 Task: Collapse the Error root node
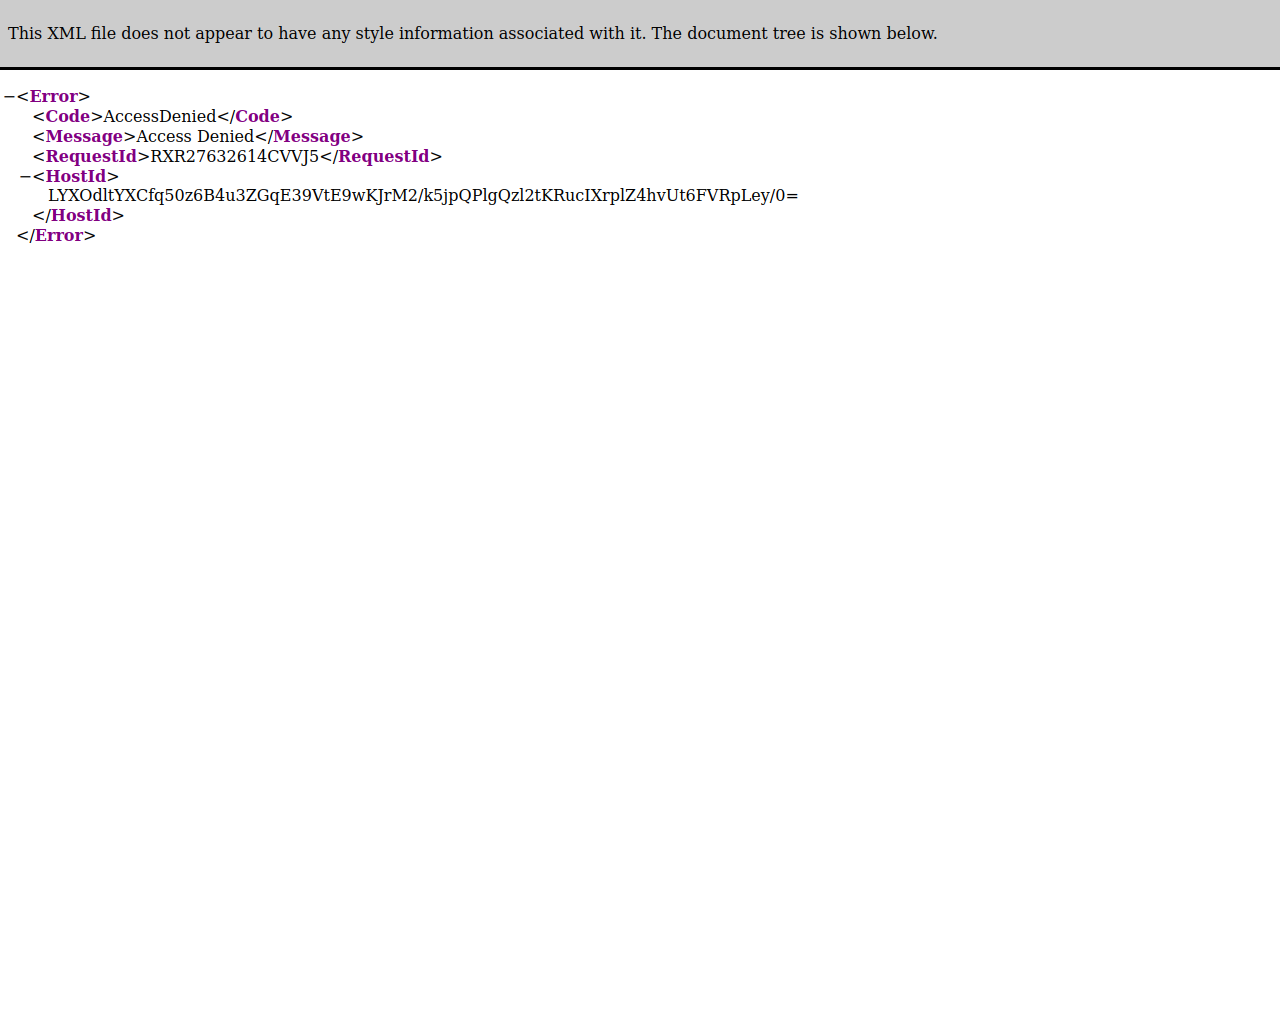point(9,97)
